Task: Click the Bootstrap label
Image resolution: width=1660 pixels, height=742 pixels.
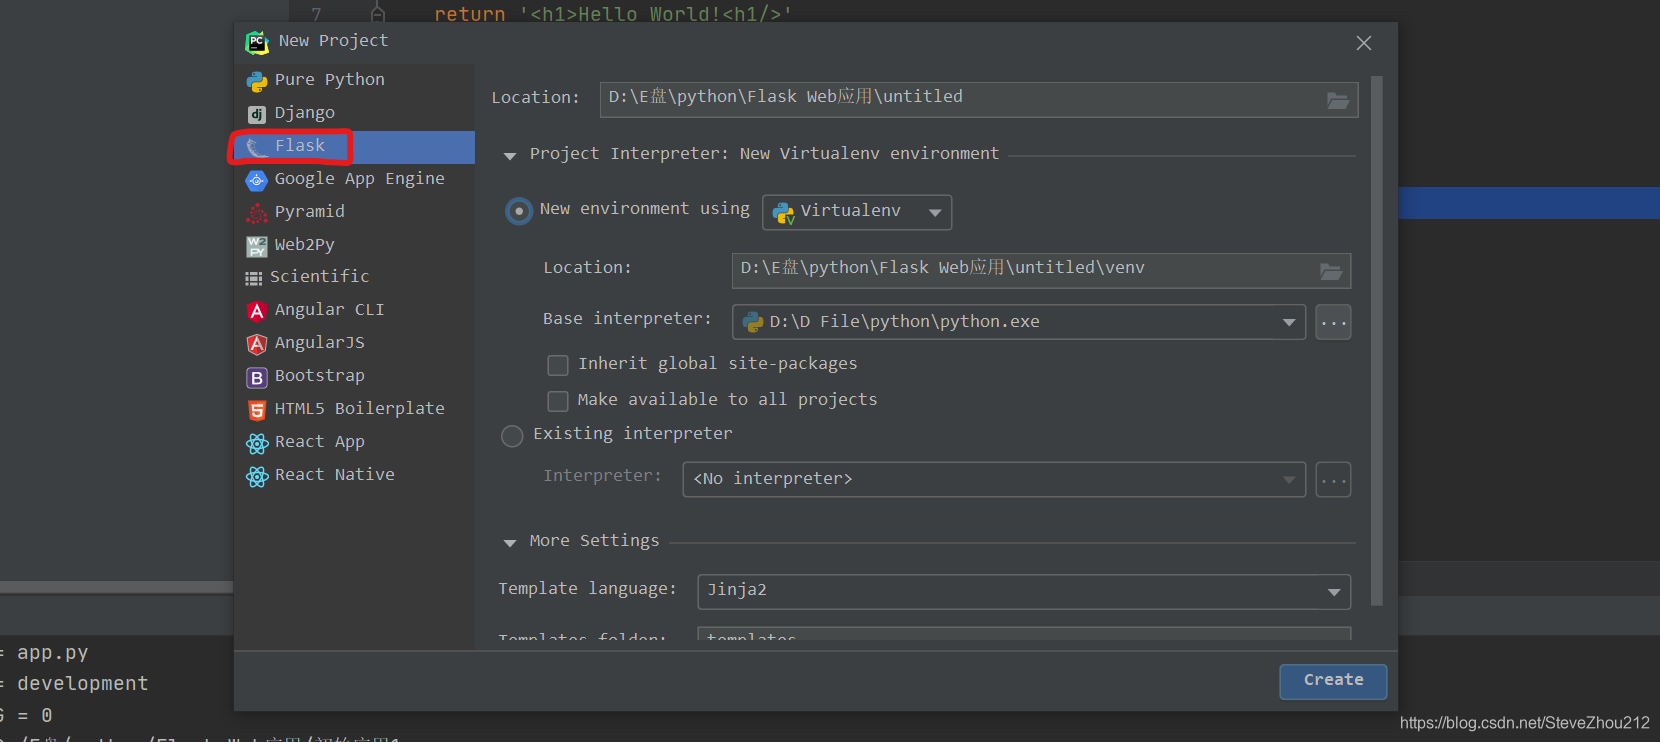Action: [x=320, y=376]
